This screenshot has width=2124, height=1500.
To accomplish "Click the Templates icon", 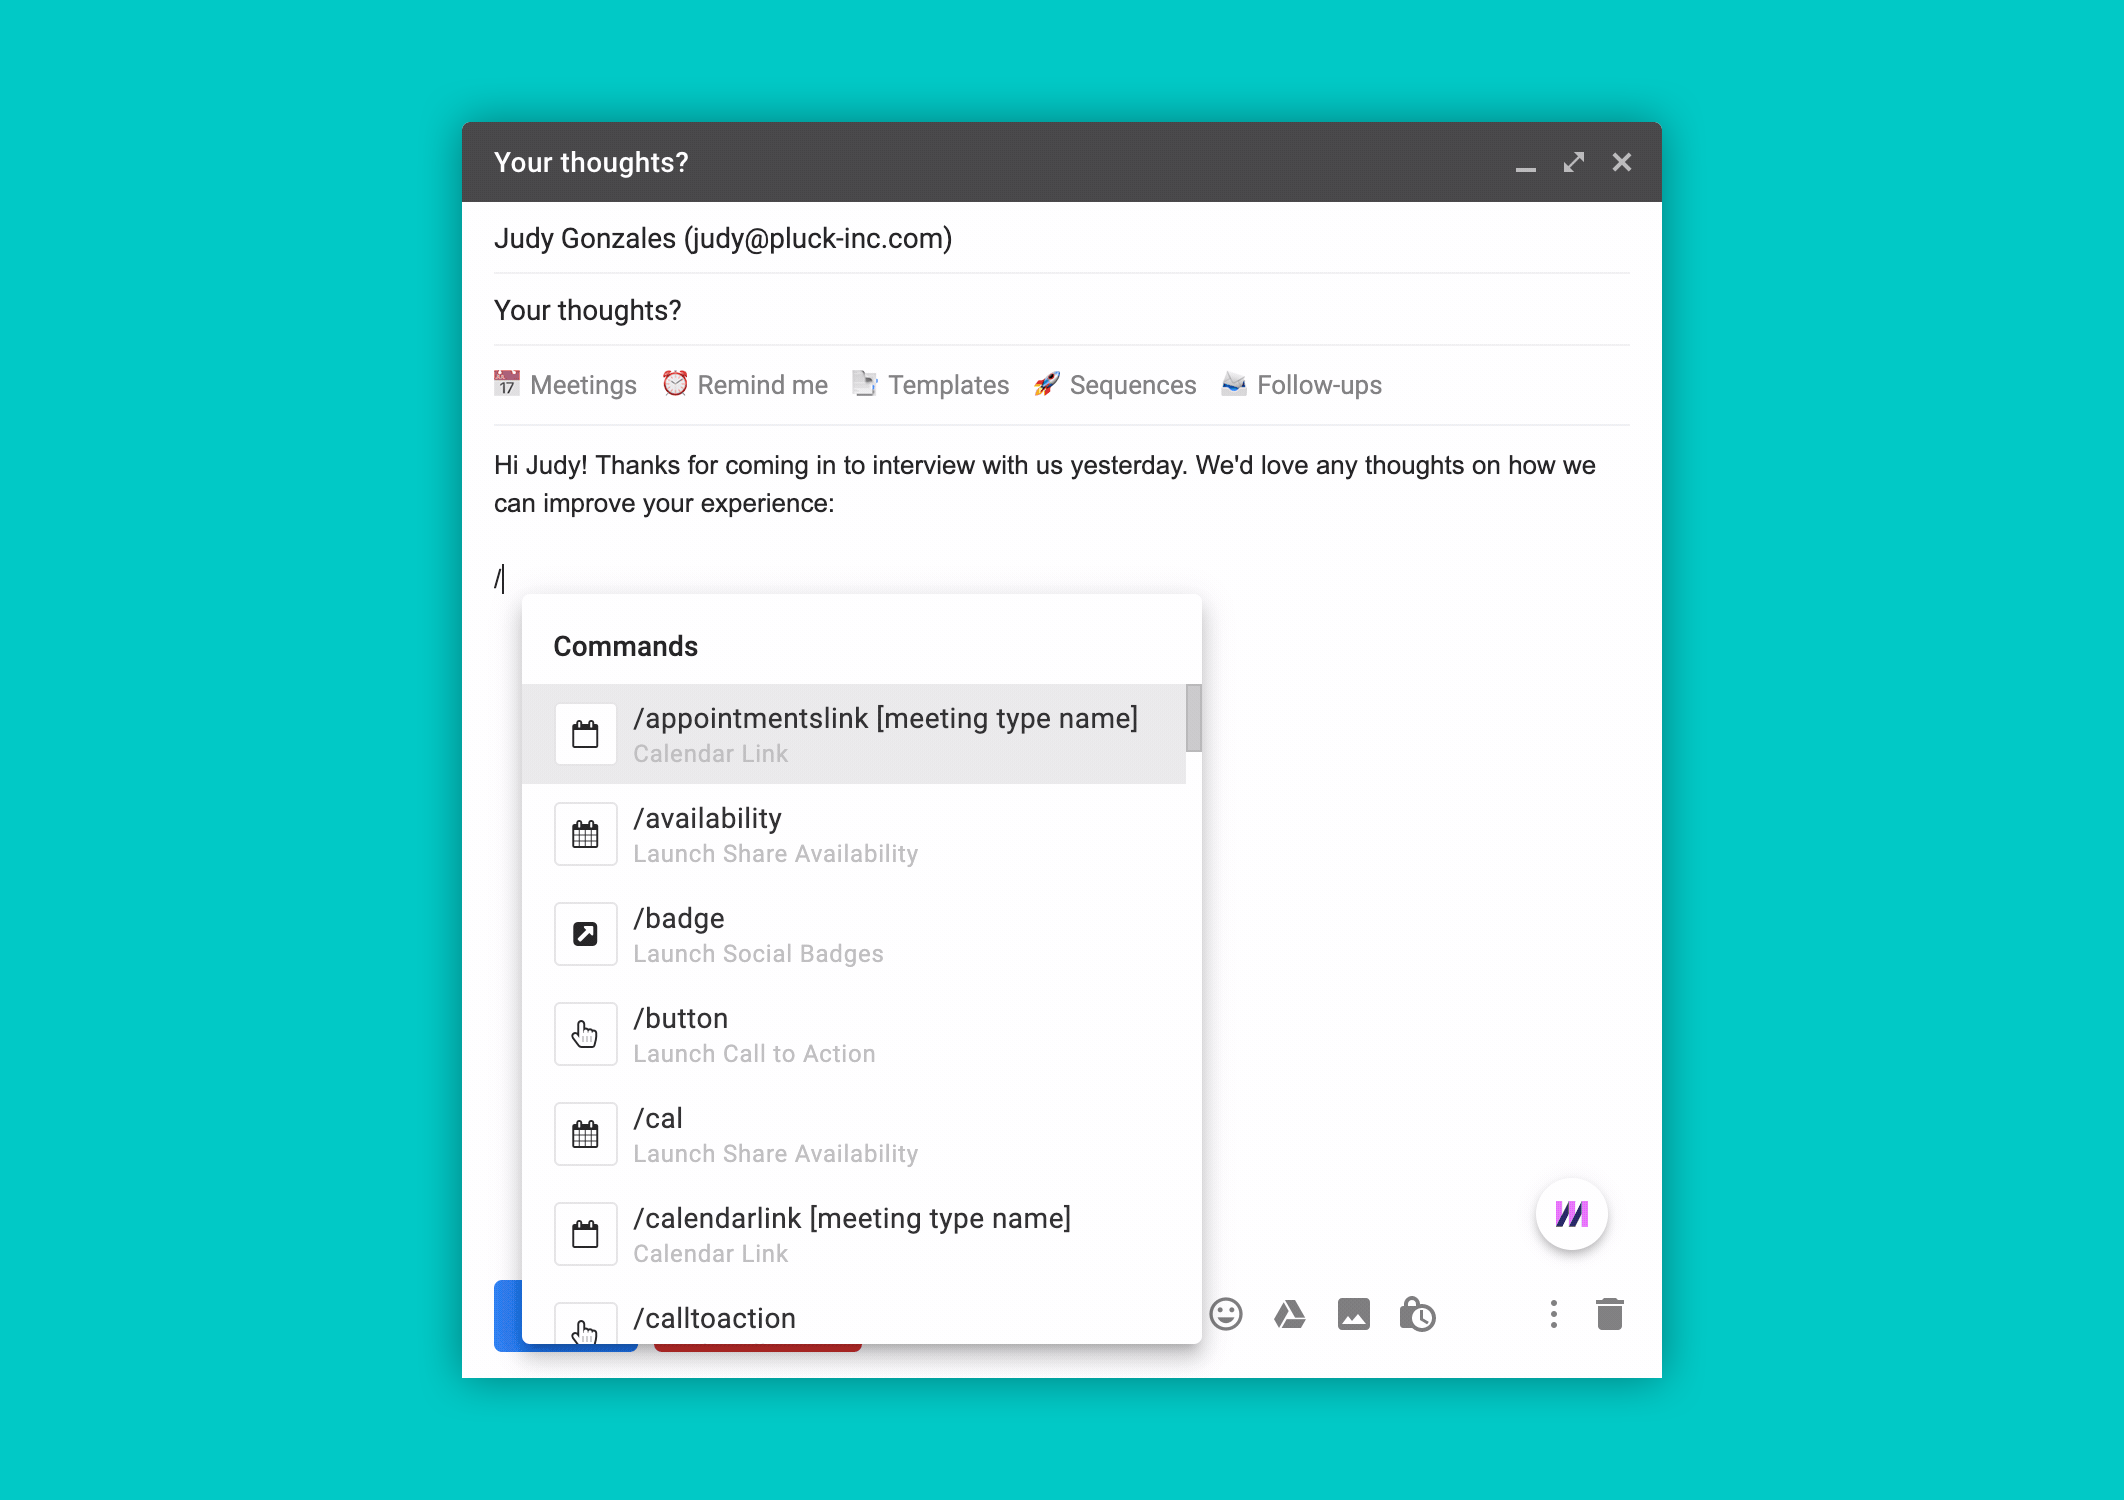I will 866,385.
